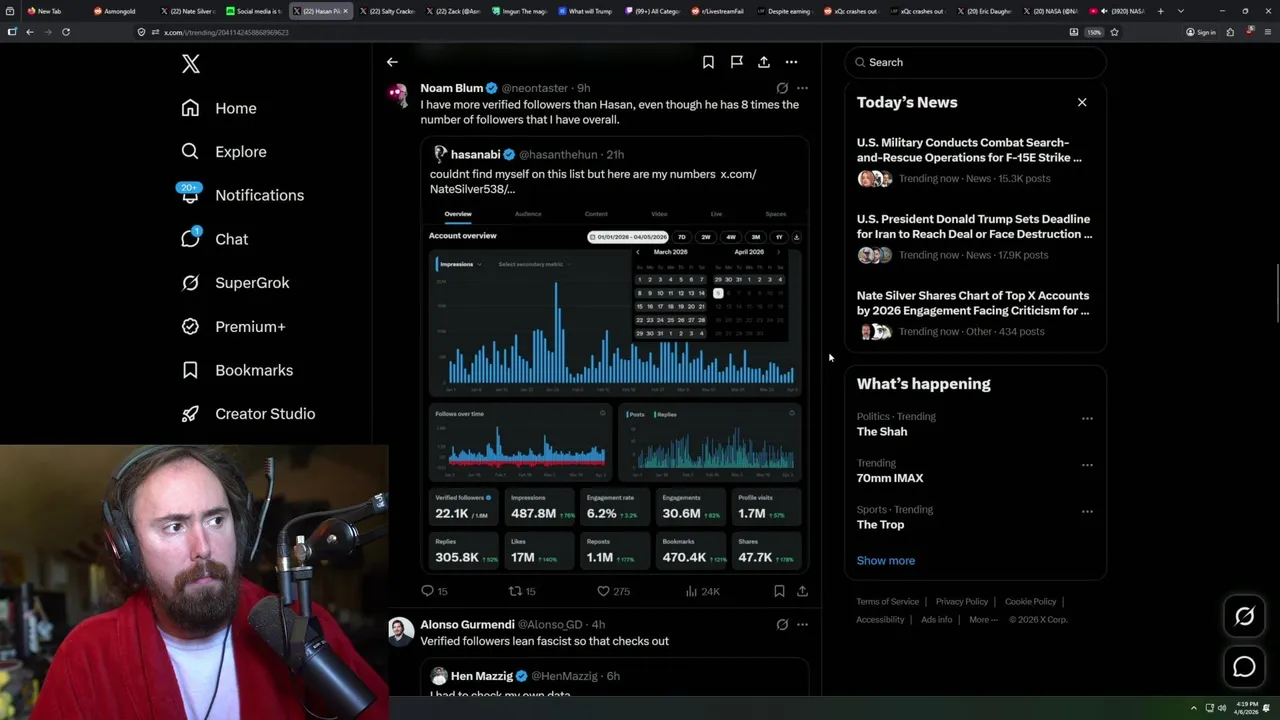Like Noam Blum's post with 275 likes
Viewport: 1280px width, 720px height.
click(x=613, y=591)
